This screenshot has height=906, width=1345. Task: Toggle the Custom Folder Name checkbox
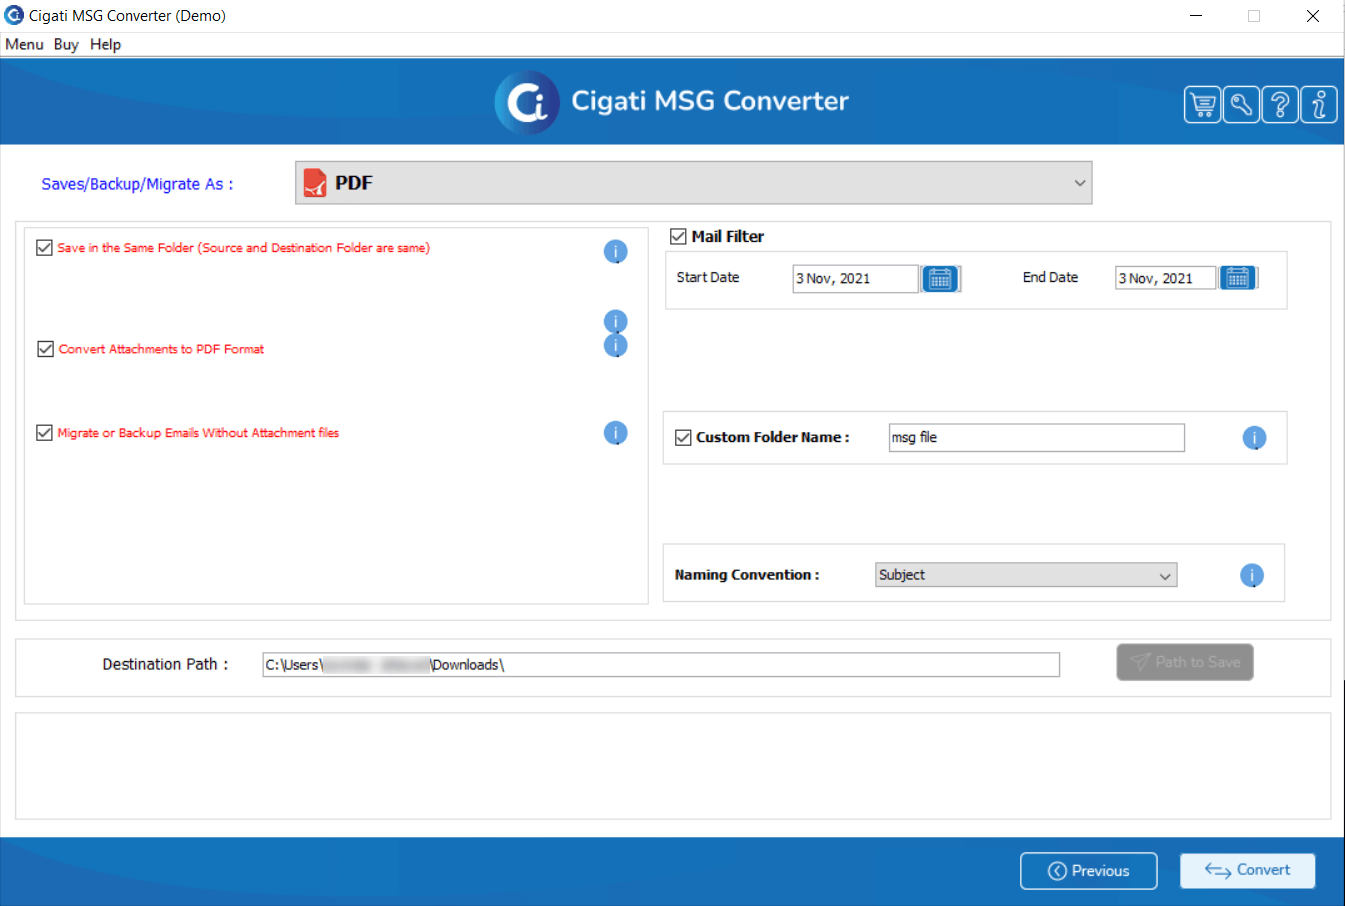click(x=683, y=438)
